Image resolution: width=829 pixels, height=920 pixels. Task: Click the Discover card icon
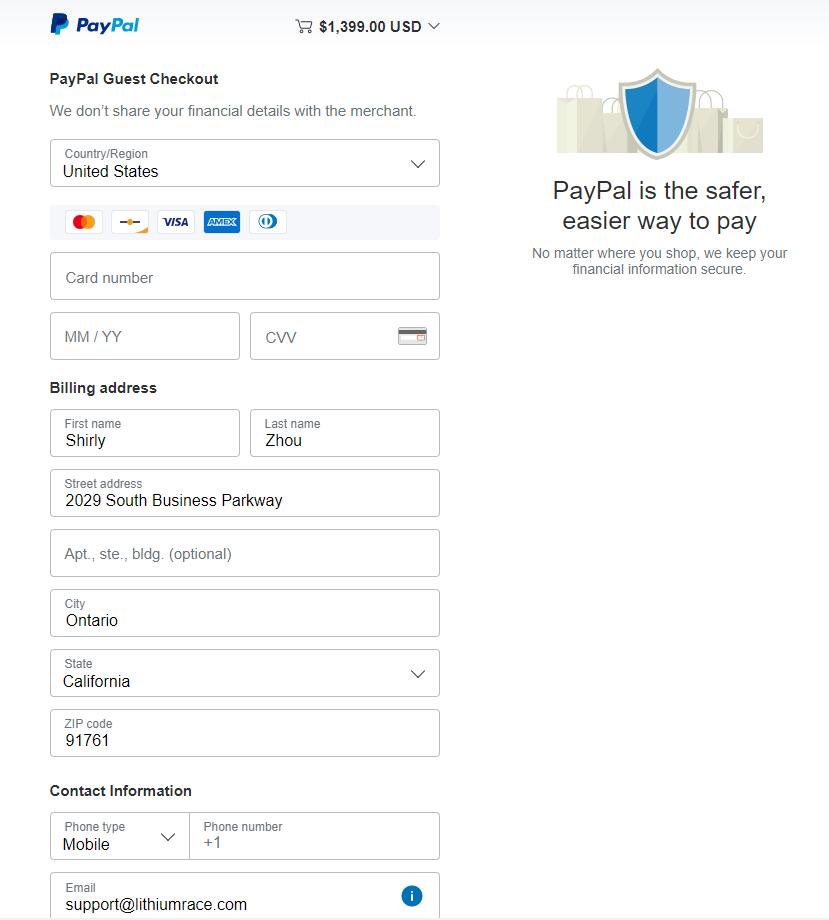130,222
